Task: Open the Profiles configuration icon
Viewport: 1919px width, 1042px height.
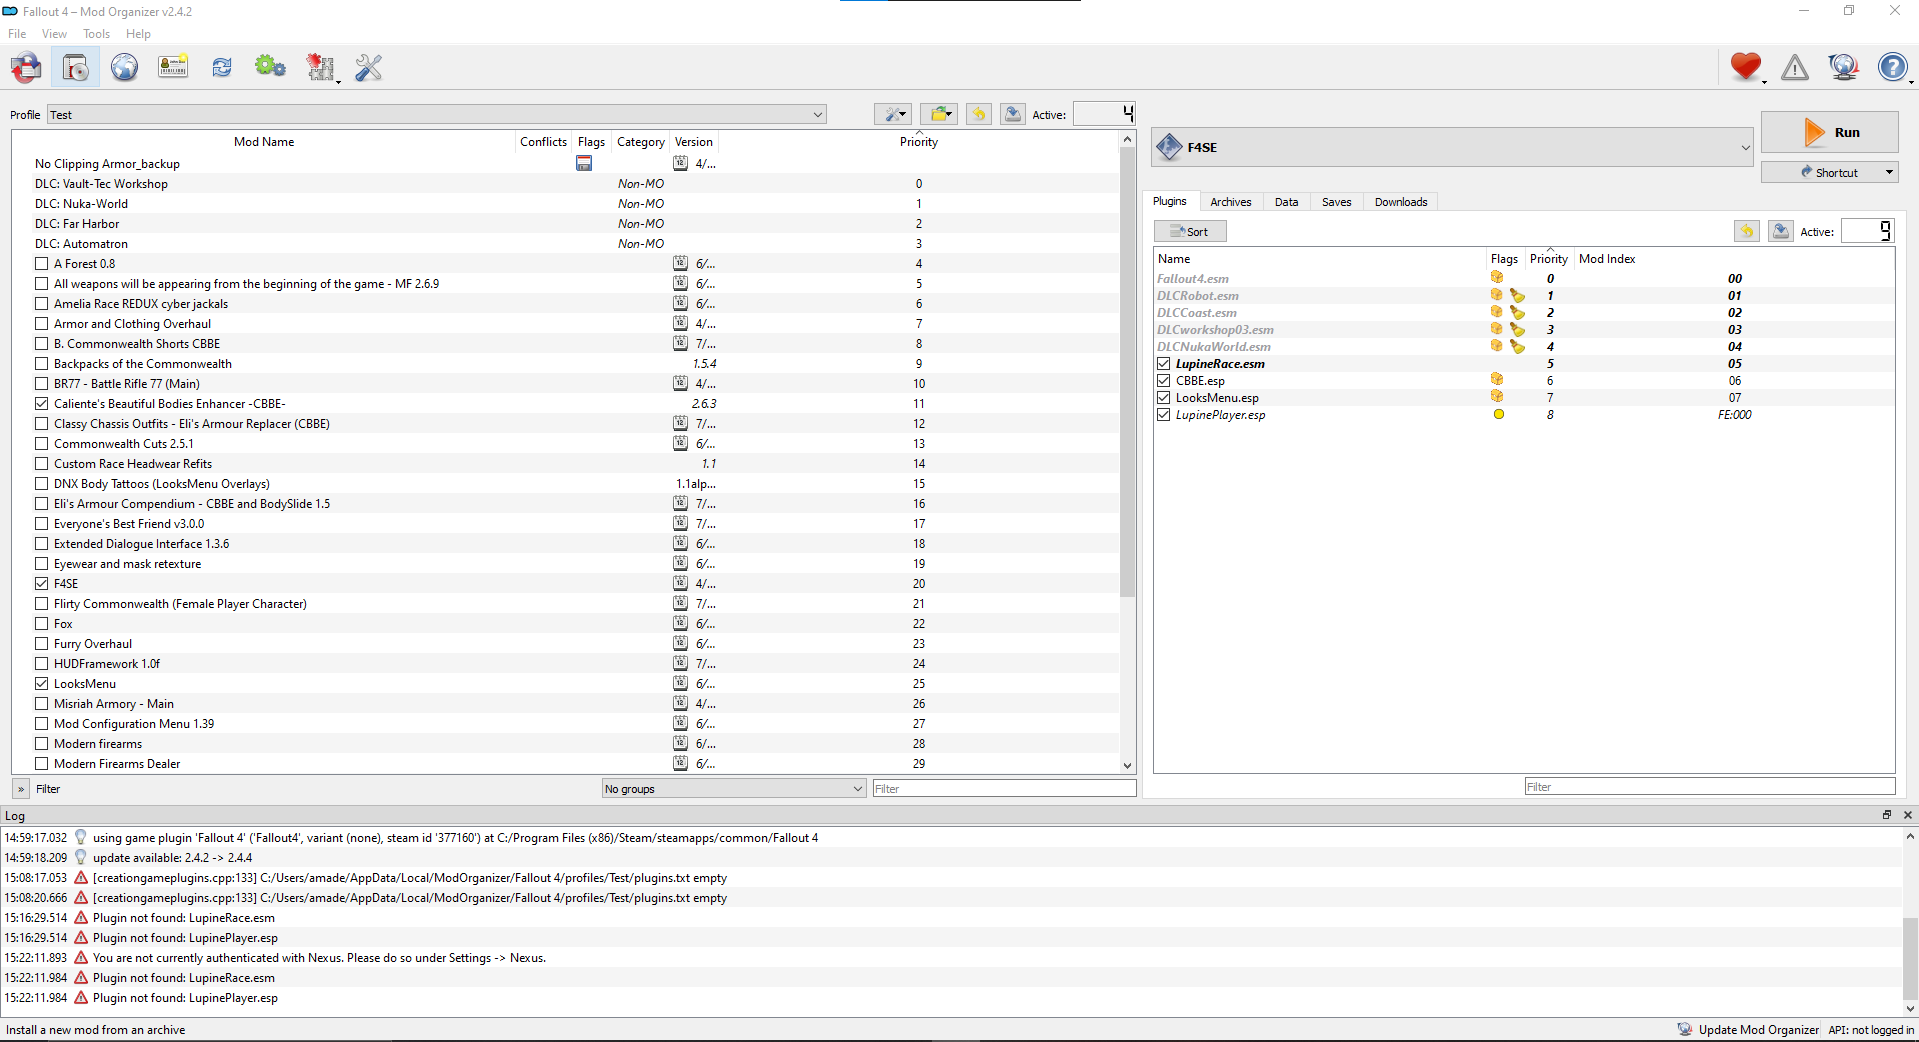Action: [173, 67]
